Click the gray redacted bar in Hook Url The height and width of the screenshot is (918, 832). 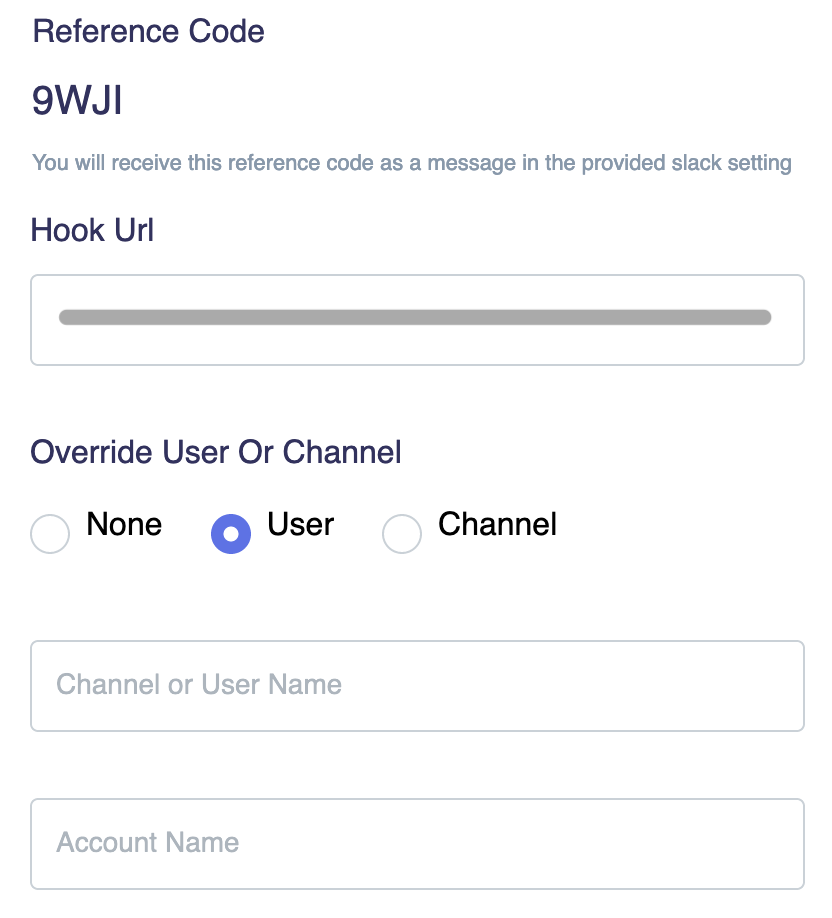tap(415, 317)
